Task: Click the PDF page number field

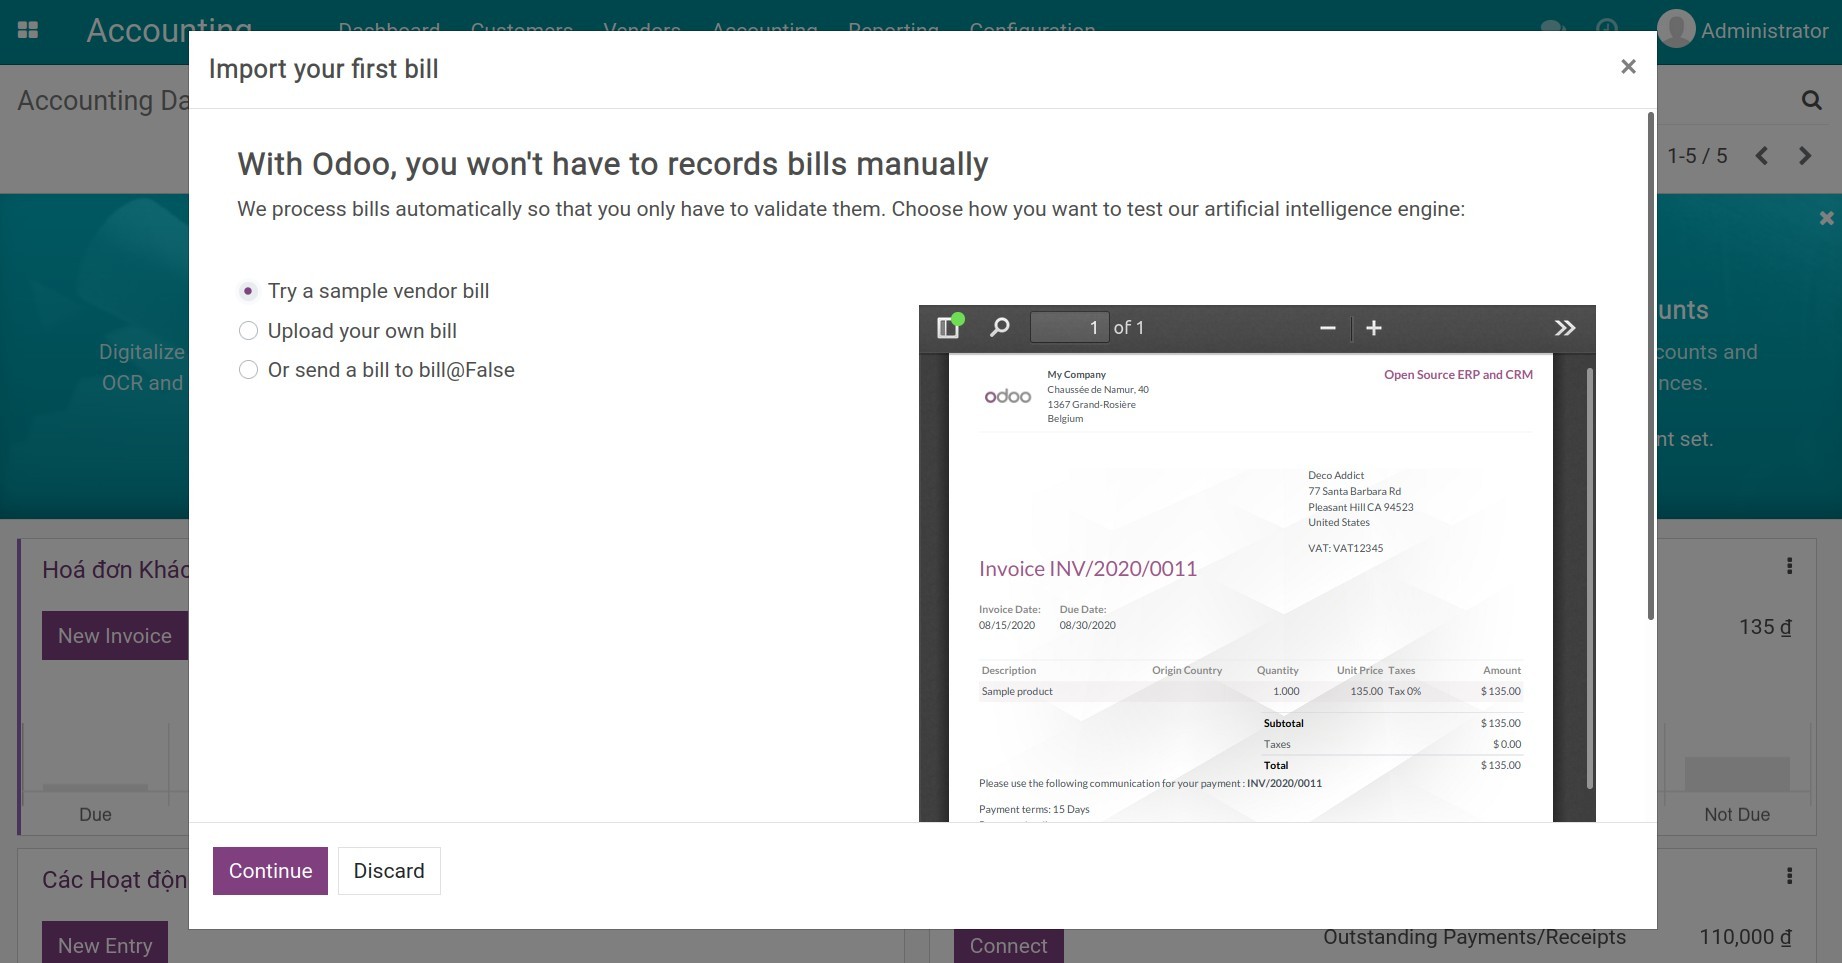Action: (1069, 327)
